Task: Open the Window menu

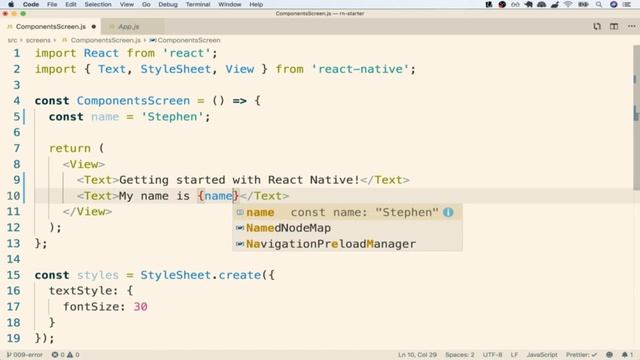Action: pos(229,4)
